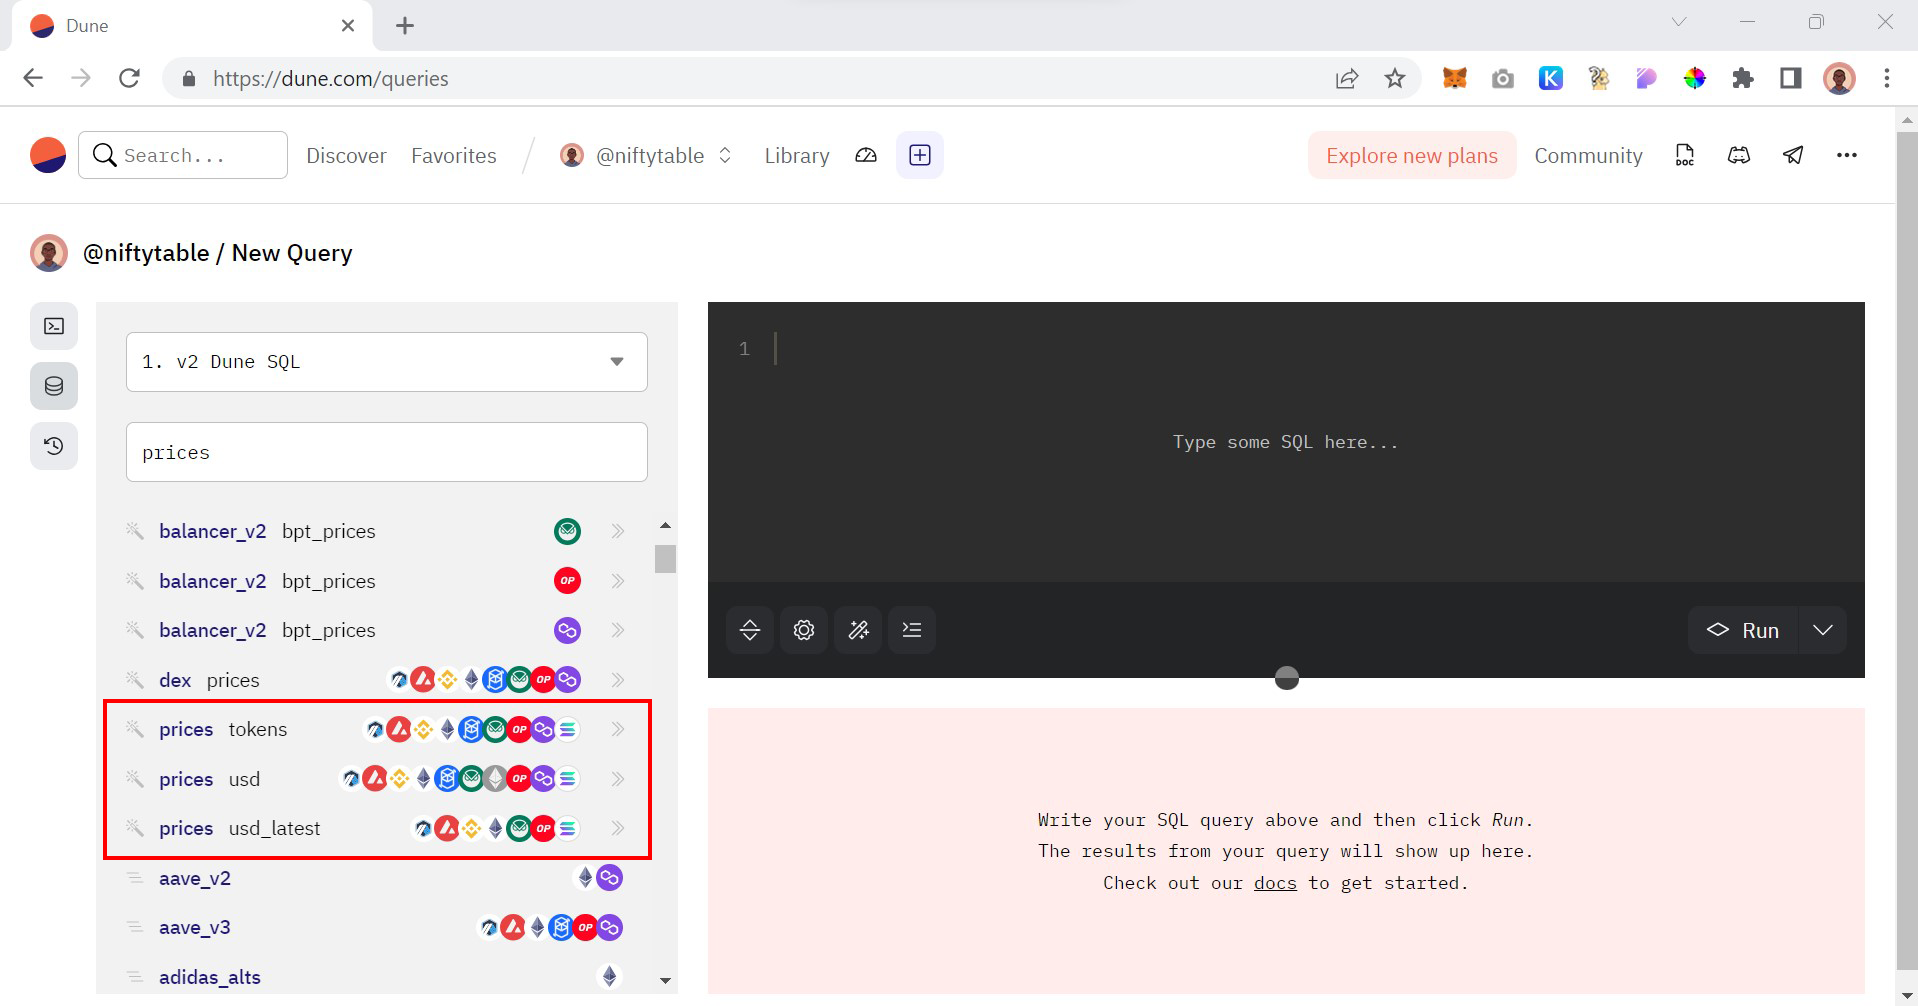Click the table list scroll-down arrow
The height and width of the screenshot is (1006, 1918).
coord(665,981)
